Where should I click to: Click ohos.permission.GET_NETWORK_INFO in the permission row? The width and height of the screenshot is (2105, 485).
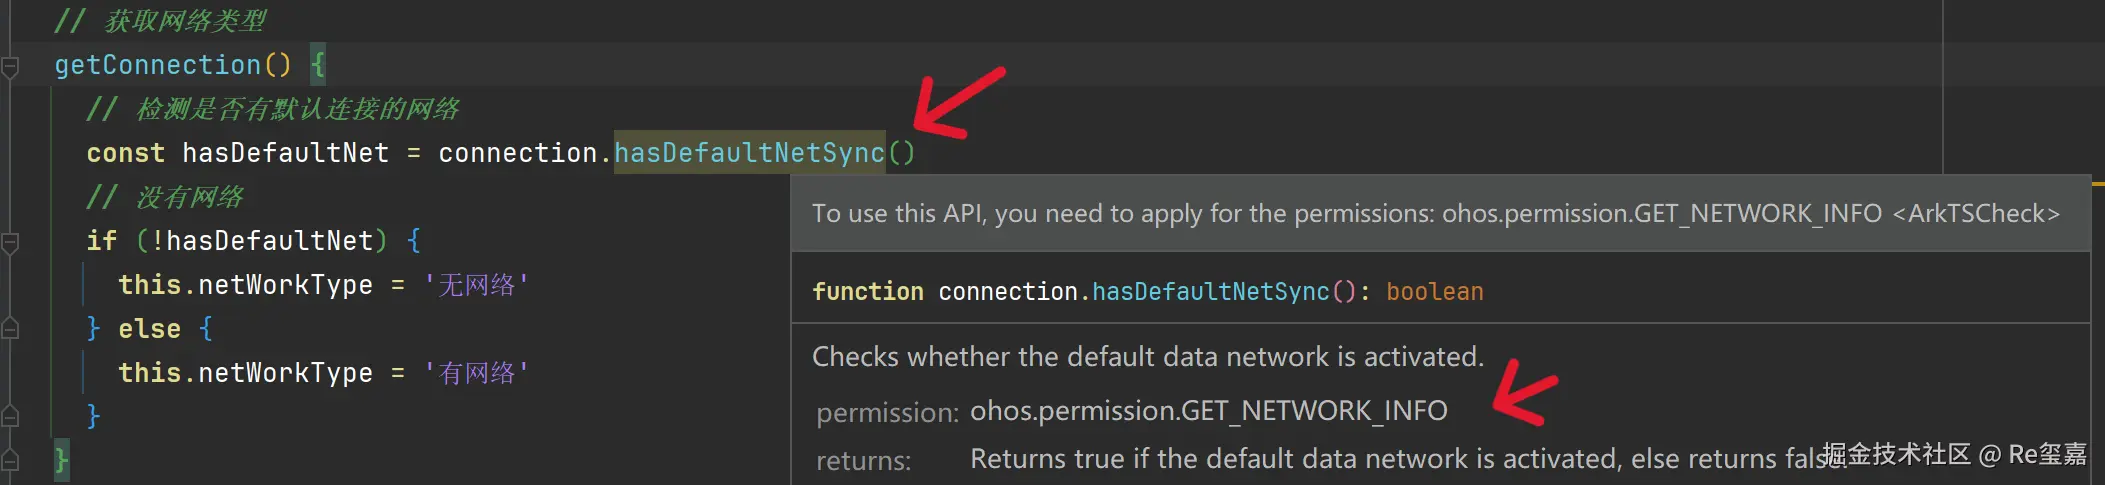pyautogui.click(x=1208, y=411)
